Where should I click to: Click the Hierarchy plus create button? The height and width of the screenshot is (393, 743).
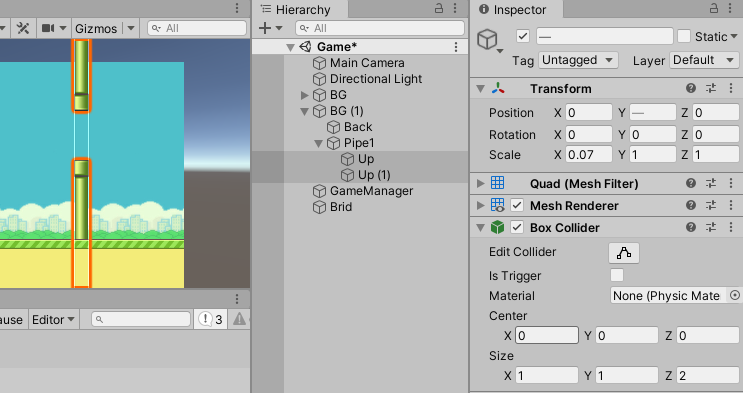pos(265,28)
